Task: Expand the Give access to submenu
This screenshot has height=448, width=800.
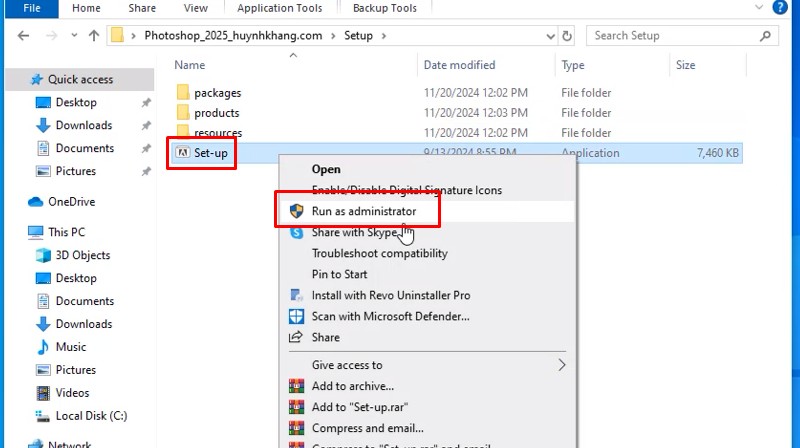Action: [x=562, y=365]
